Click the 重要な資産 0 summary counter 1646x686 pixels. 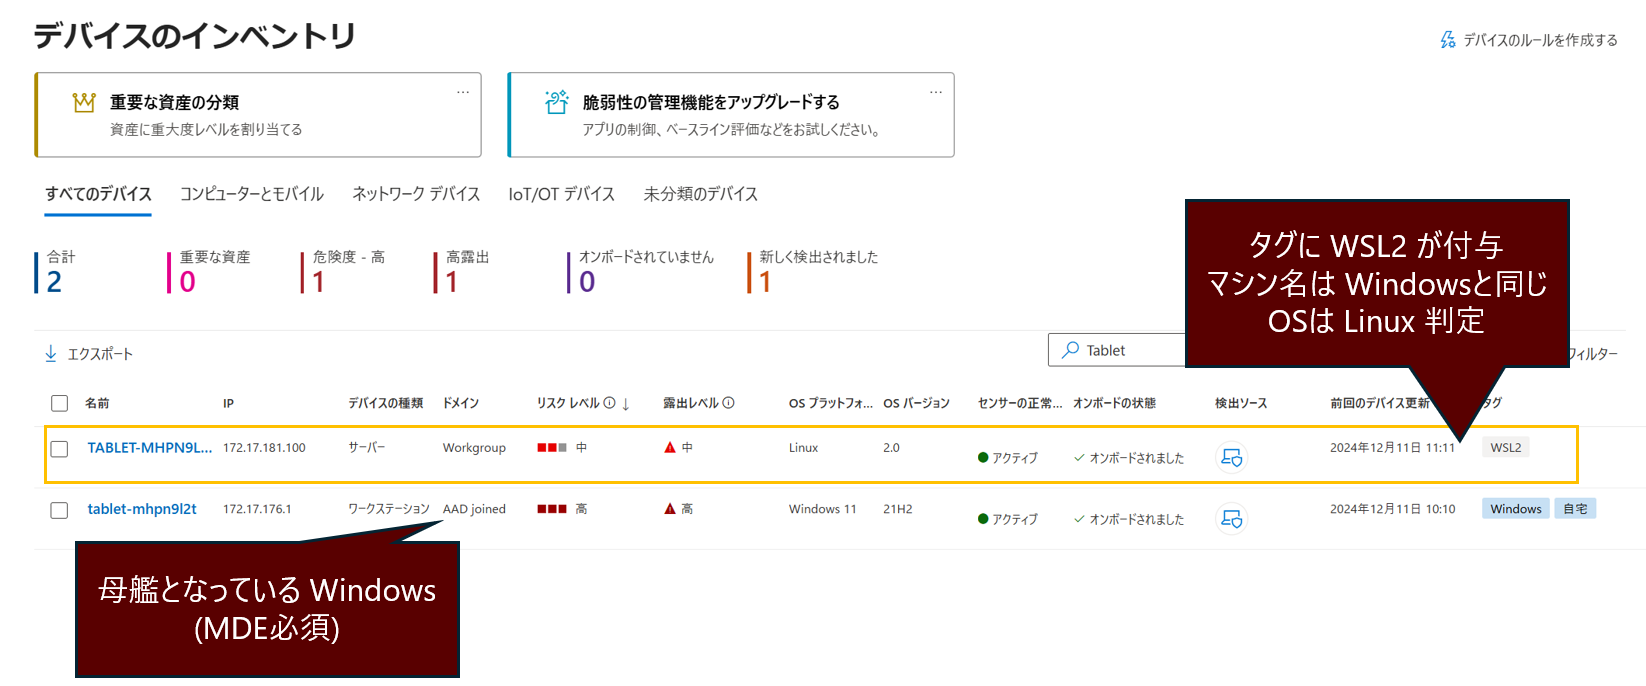click(x=209, y=272)
